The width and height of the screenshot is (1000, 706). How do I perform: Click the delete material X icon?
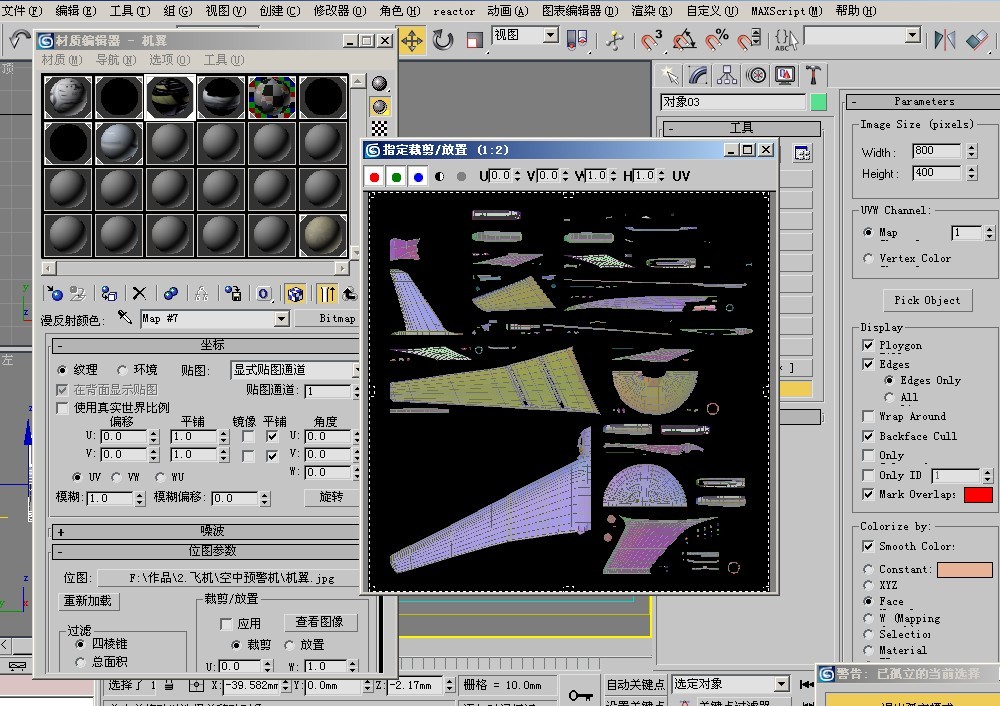click(x=139, y=293)
